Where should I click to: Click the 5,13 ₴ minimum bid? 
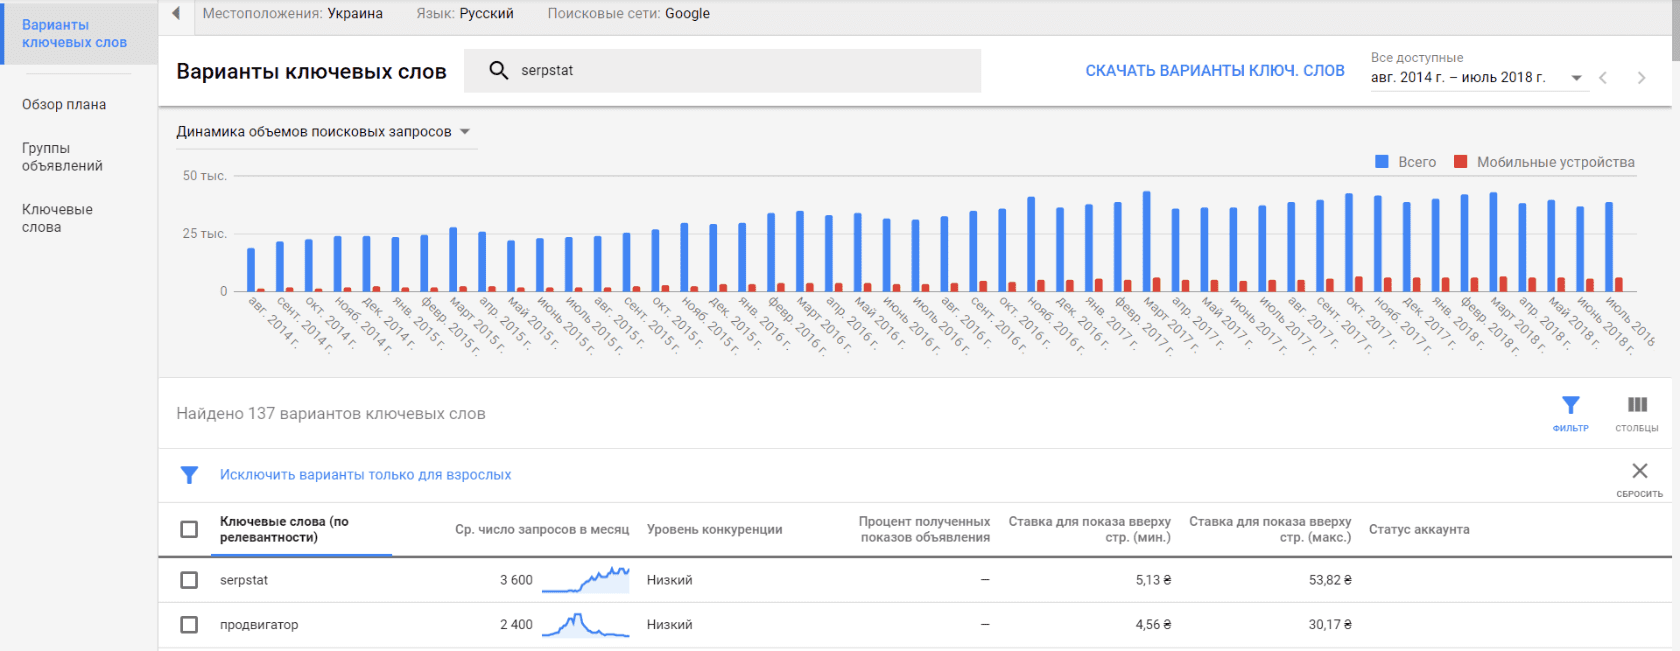click(x=1153, y=580)
